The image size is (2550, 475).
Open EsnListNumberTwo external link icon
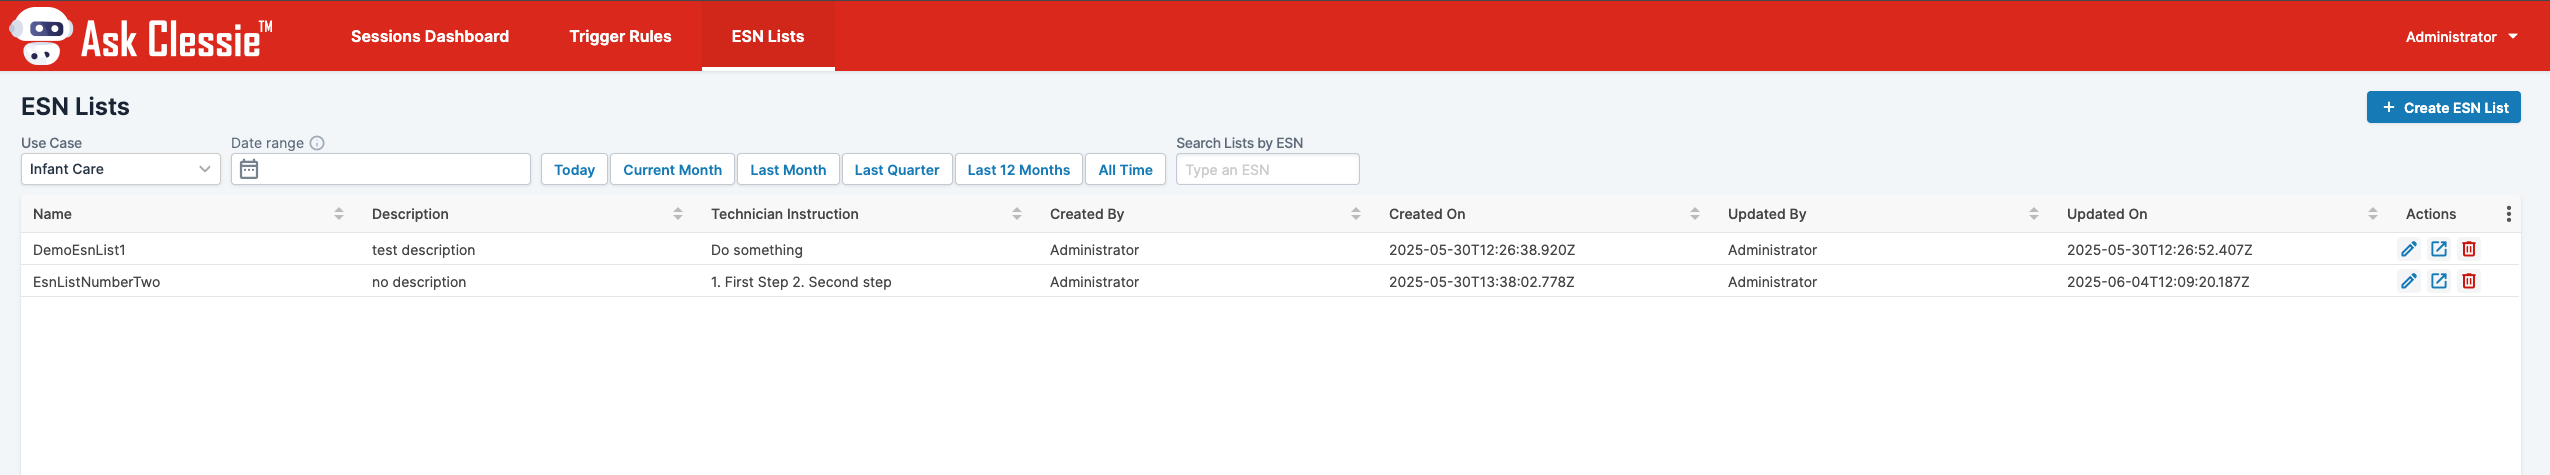coord(2438,281)
